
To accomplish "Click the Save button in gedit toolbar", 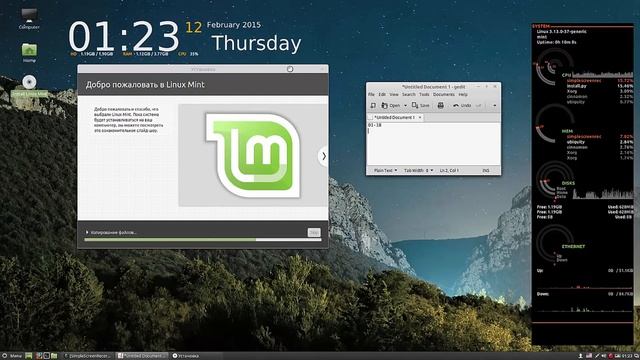I will tap(420, 105).
